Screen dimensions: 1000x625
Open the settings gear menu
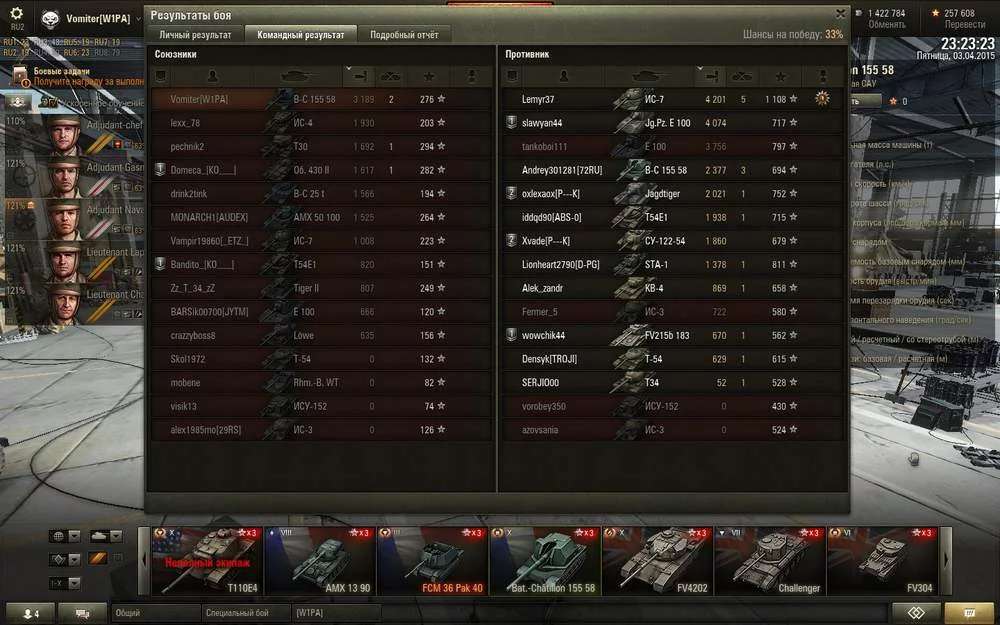point(17,13)
